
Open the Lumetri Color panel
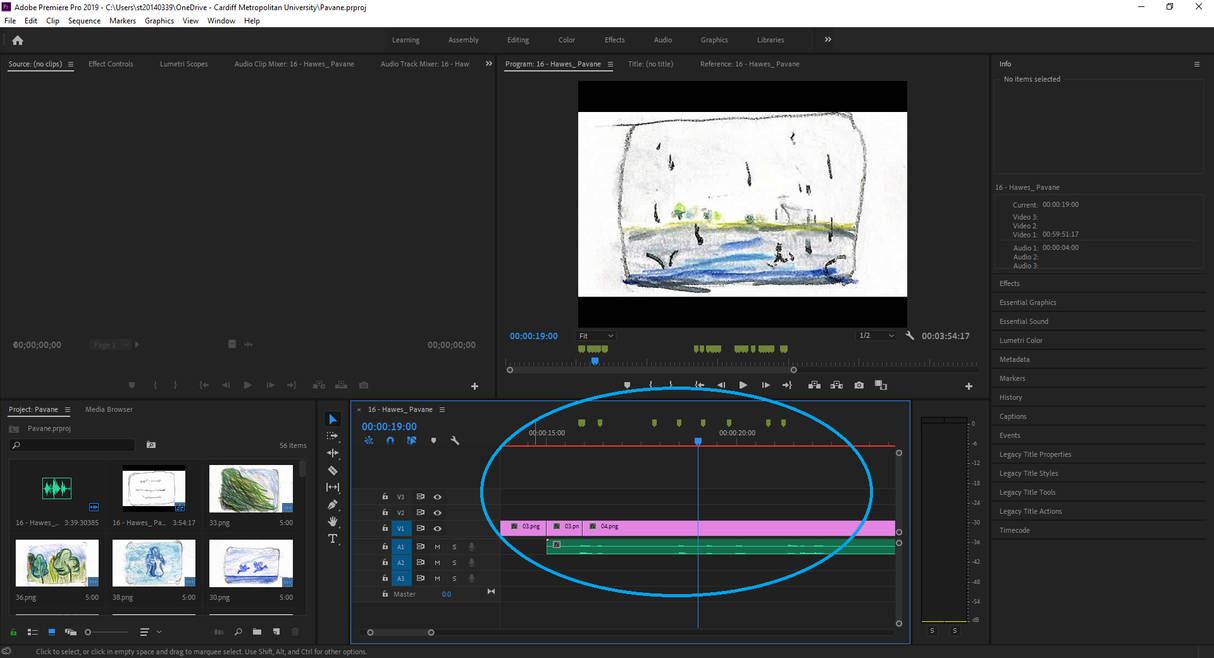[x=1021, y=340]
